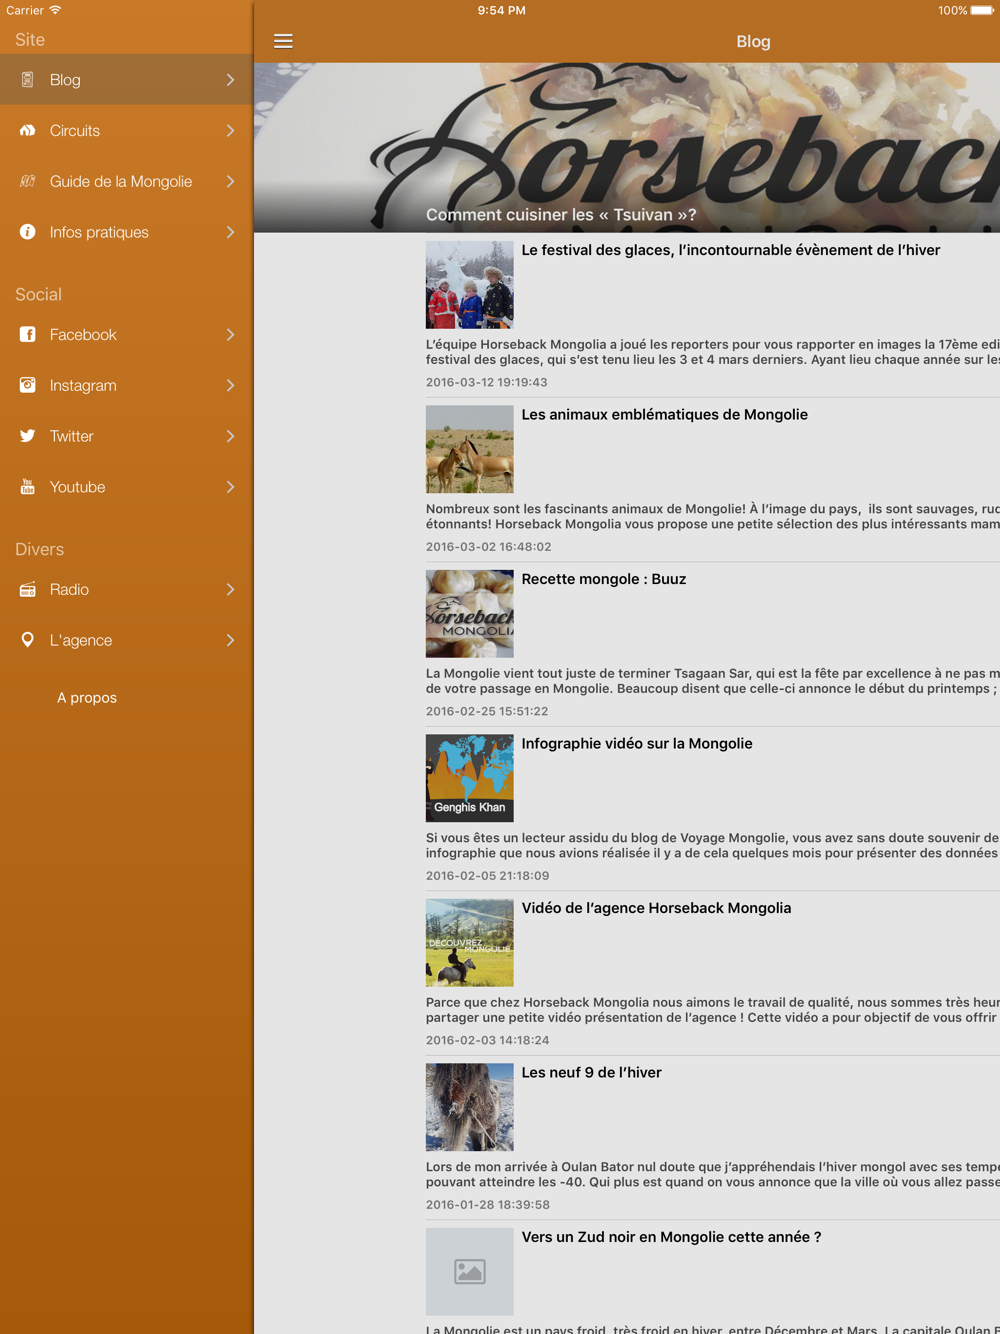Open the Radio menu item
Screen dimensions: 1000x1334
[126, 590]
